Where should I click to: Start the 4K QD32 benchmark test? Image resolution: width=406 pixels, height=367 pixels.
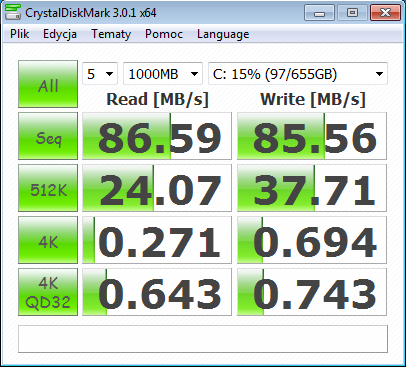coord(48,292)
